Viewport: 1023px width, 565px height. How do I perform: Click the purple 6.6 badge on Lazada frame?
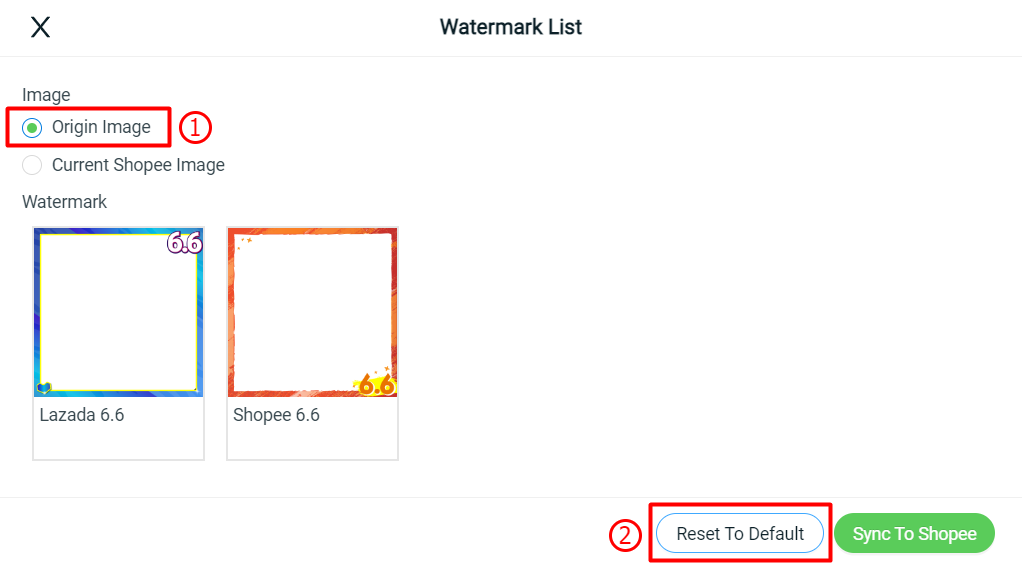coord(185,243)
